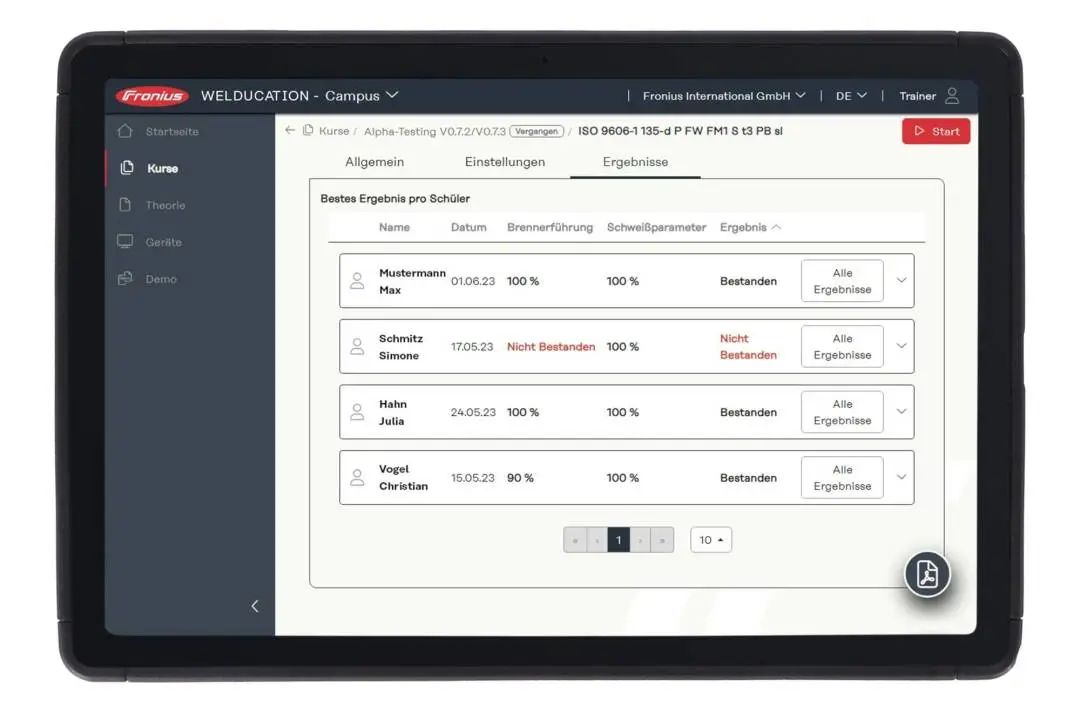Screen dimensions: 1080x728
Task: Click the back arrow in breadcrumb
Action: [x=290, y=130]
